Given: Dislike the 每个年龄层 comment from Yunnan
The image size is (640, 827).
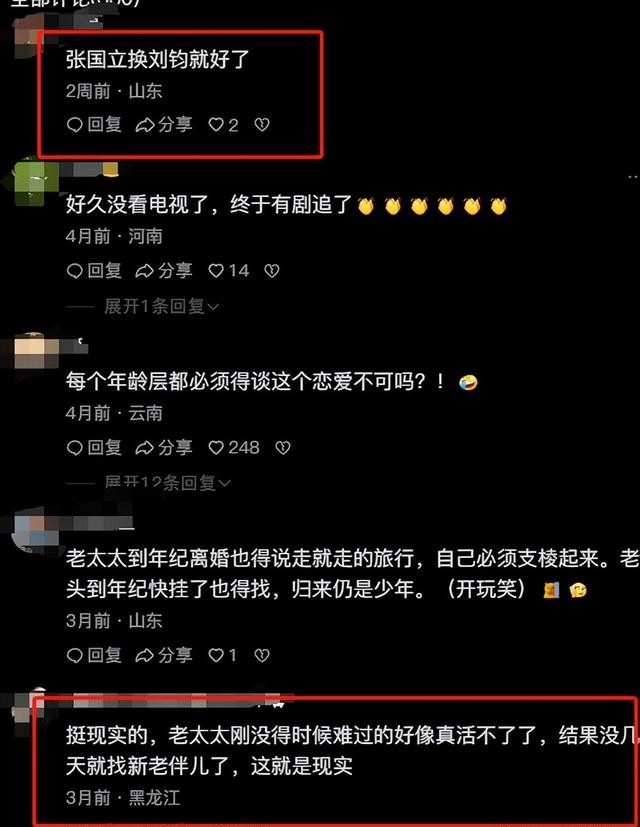Looking at the screenshot, I should (283, 448).
